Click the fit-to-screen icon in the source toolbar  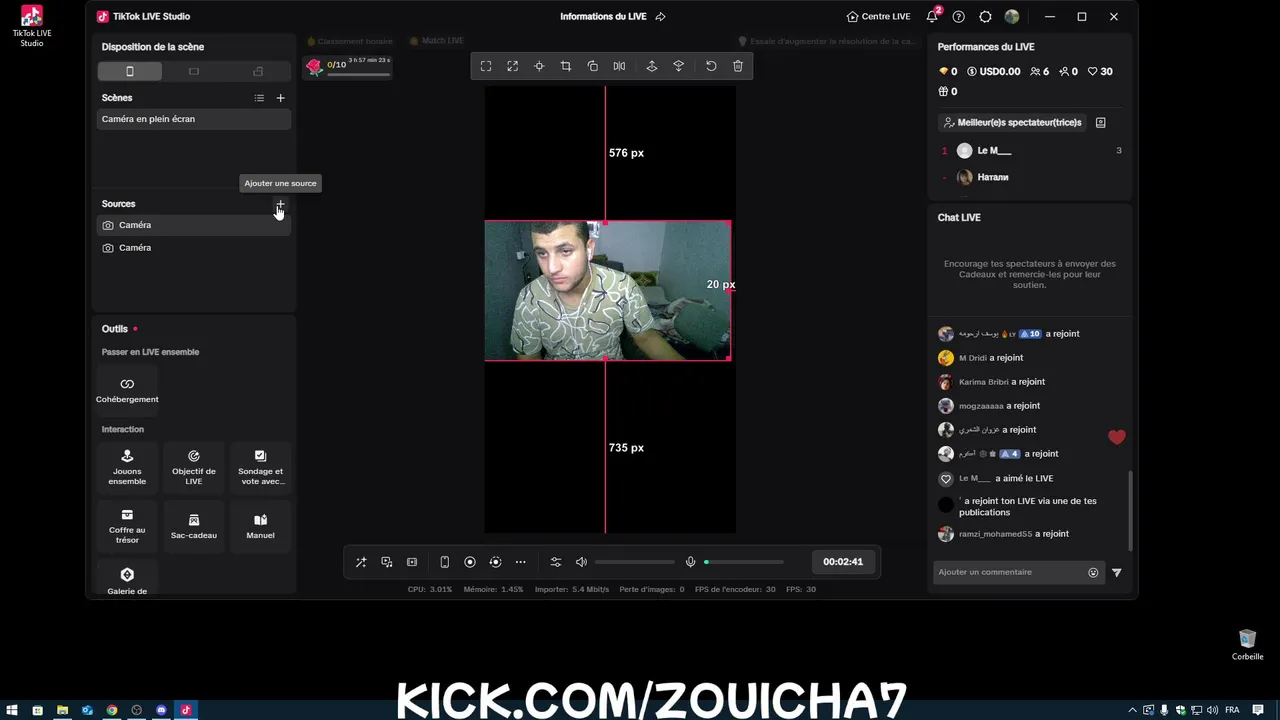point(486,66)
